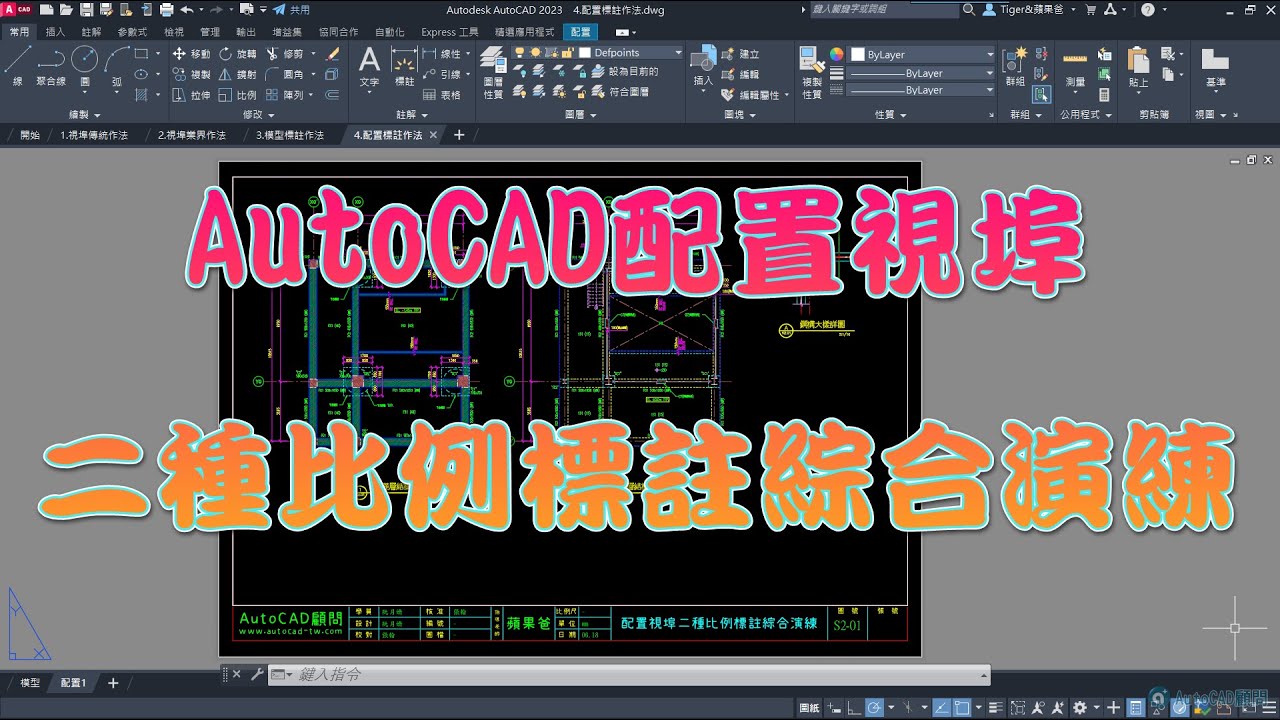Click Match Layer (符合圖層) button
Image resolution: width=1280 pixels, height=720 pixels.
click(x=620, y=92)
